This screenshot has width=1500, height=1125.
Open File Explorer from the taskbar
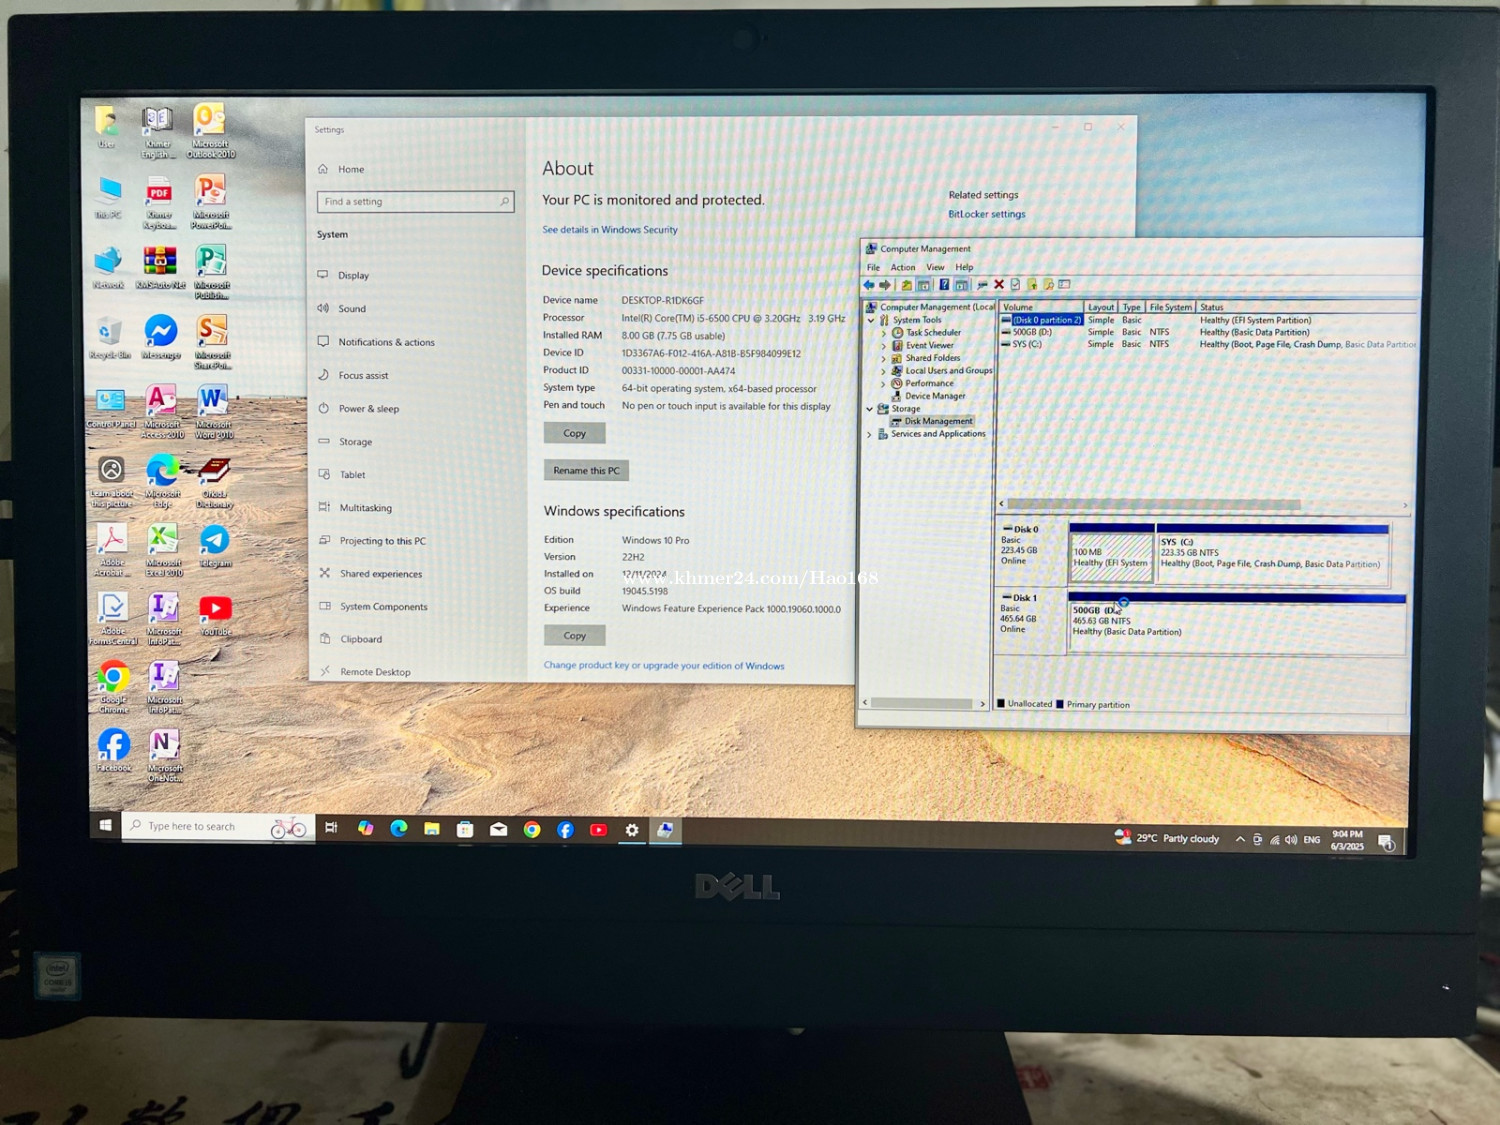tap(431, 828)
